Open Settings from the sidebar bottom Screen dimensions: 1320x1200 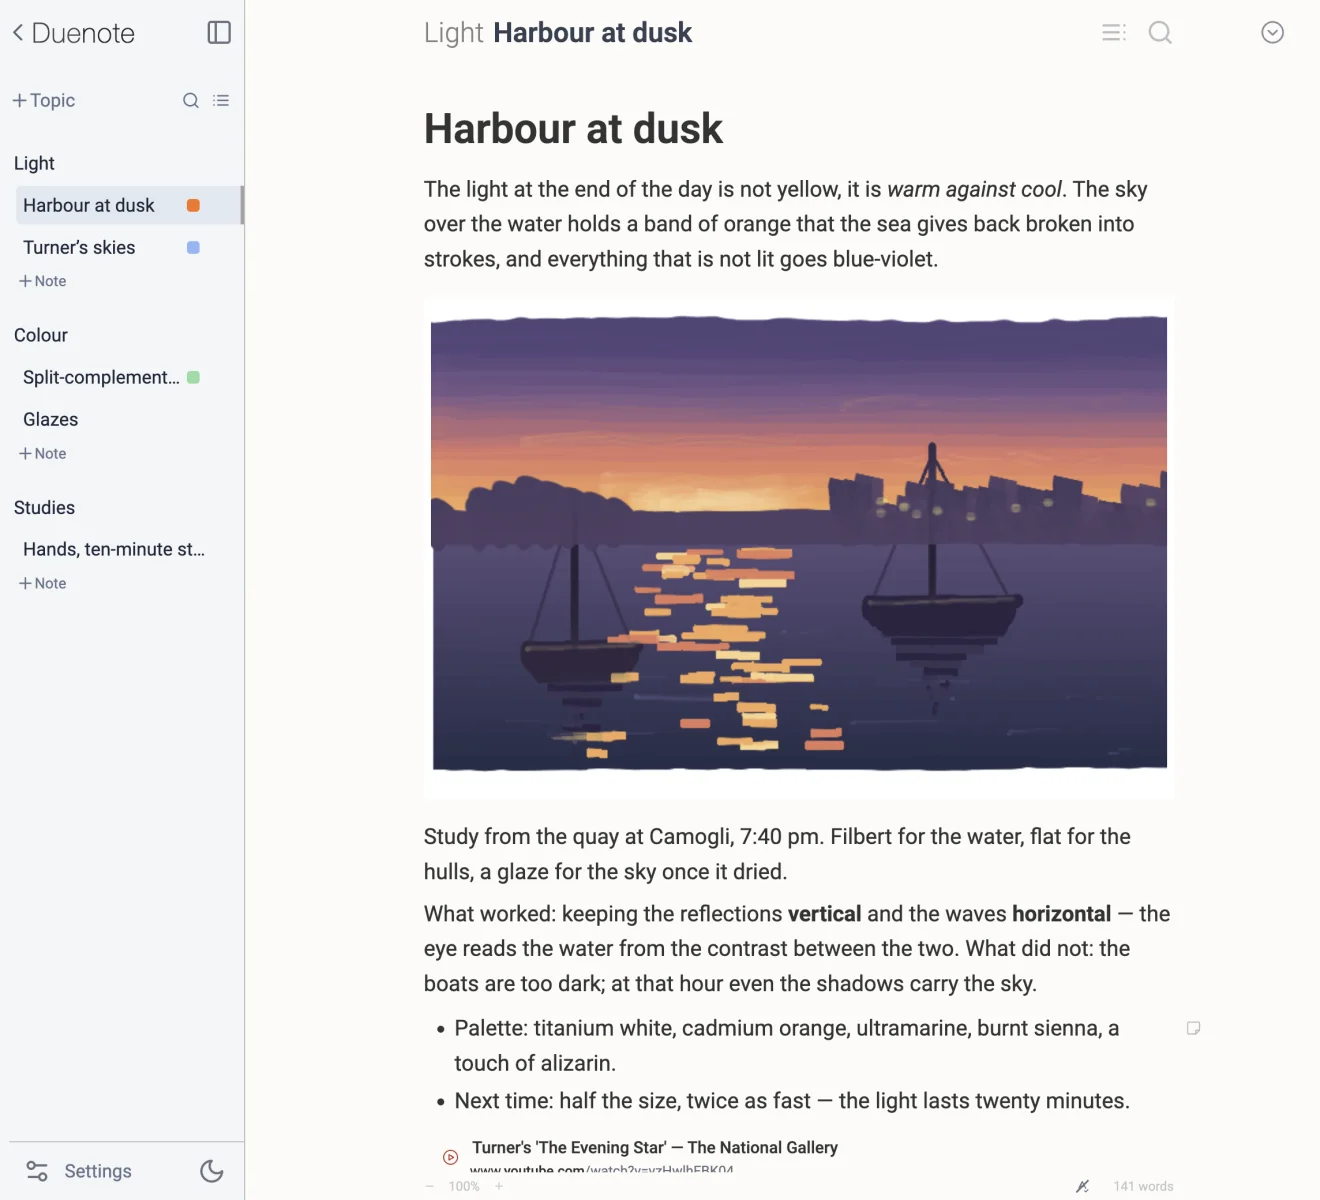(x=79, y=1171)
